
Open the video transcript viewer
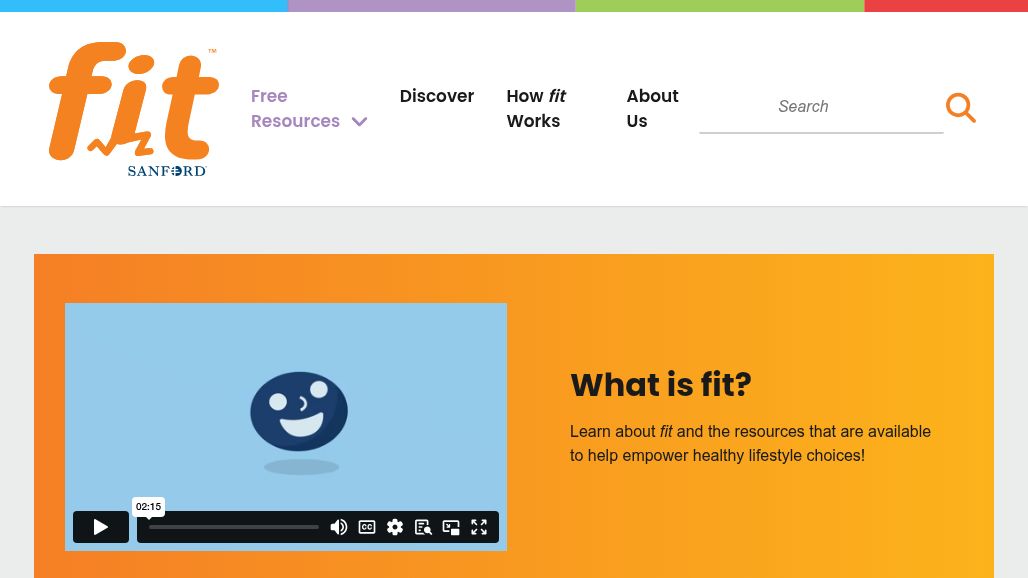[x=423, y=527]
